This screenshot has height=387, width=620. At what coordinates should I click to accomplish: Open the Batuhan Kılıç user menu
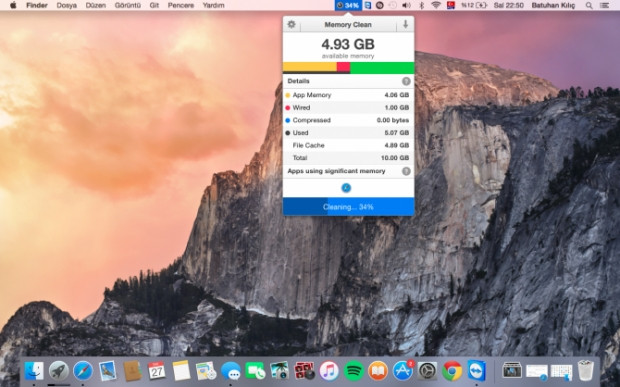coord(553,6)
